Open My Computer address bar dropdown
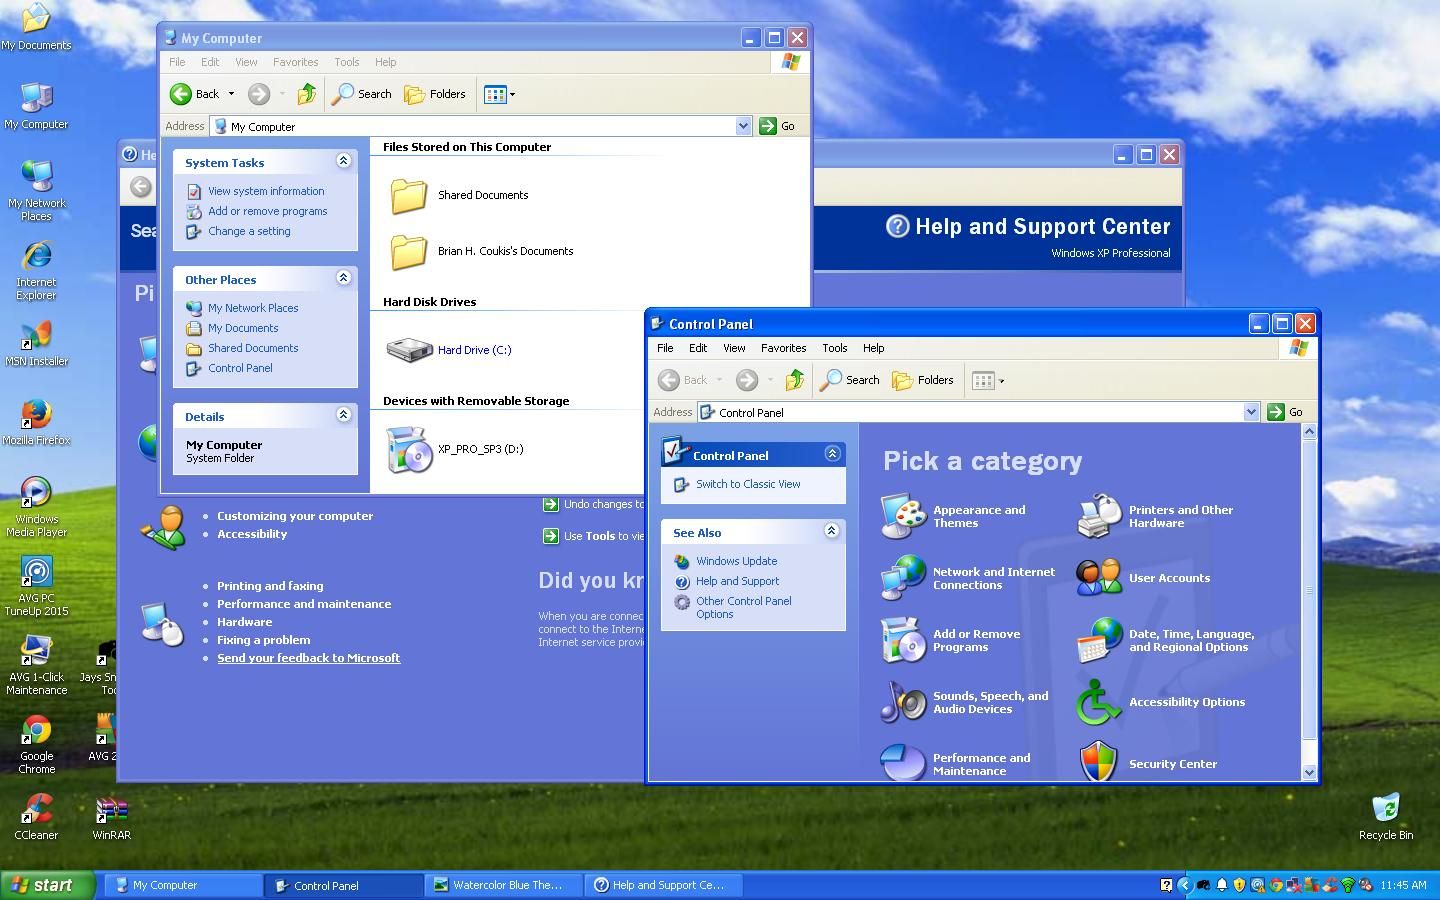Viewport: 1440px width, 900px height. pos(743,126)
